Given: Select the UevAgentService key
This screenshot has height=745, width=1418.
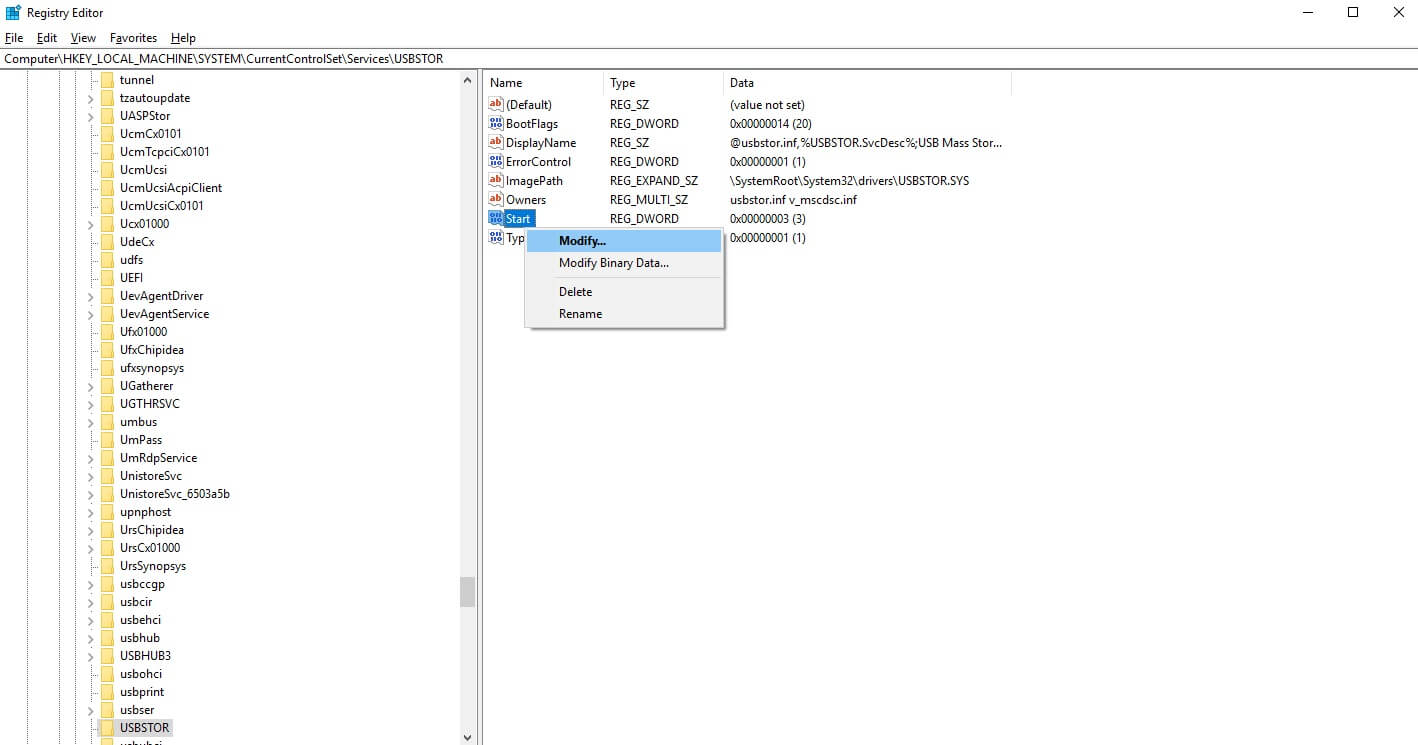Looking at the screenshot, I should click(x=164, y=313).
